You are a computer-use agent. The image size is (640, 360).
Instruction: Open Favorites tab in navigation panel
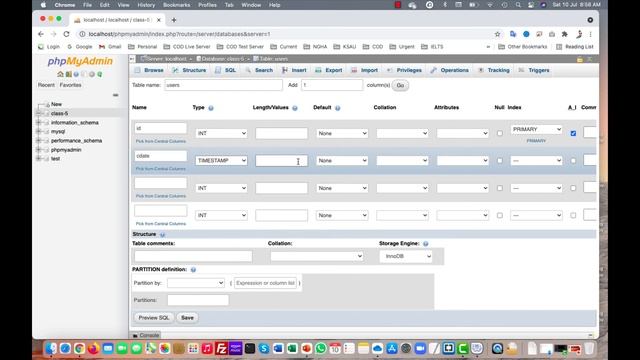[70, 85]
